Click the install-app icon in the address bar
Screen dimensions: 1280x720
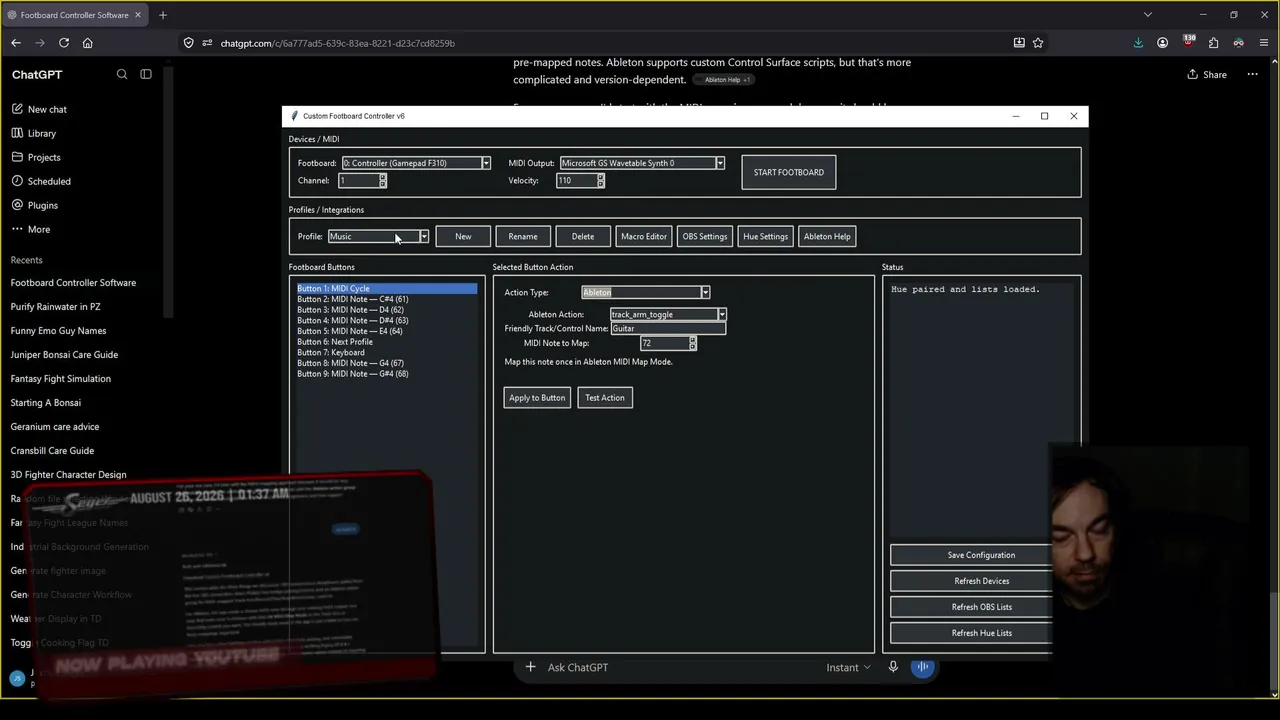(x=1019, y=43)
